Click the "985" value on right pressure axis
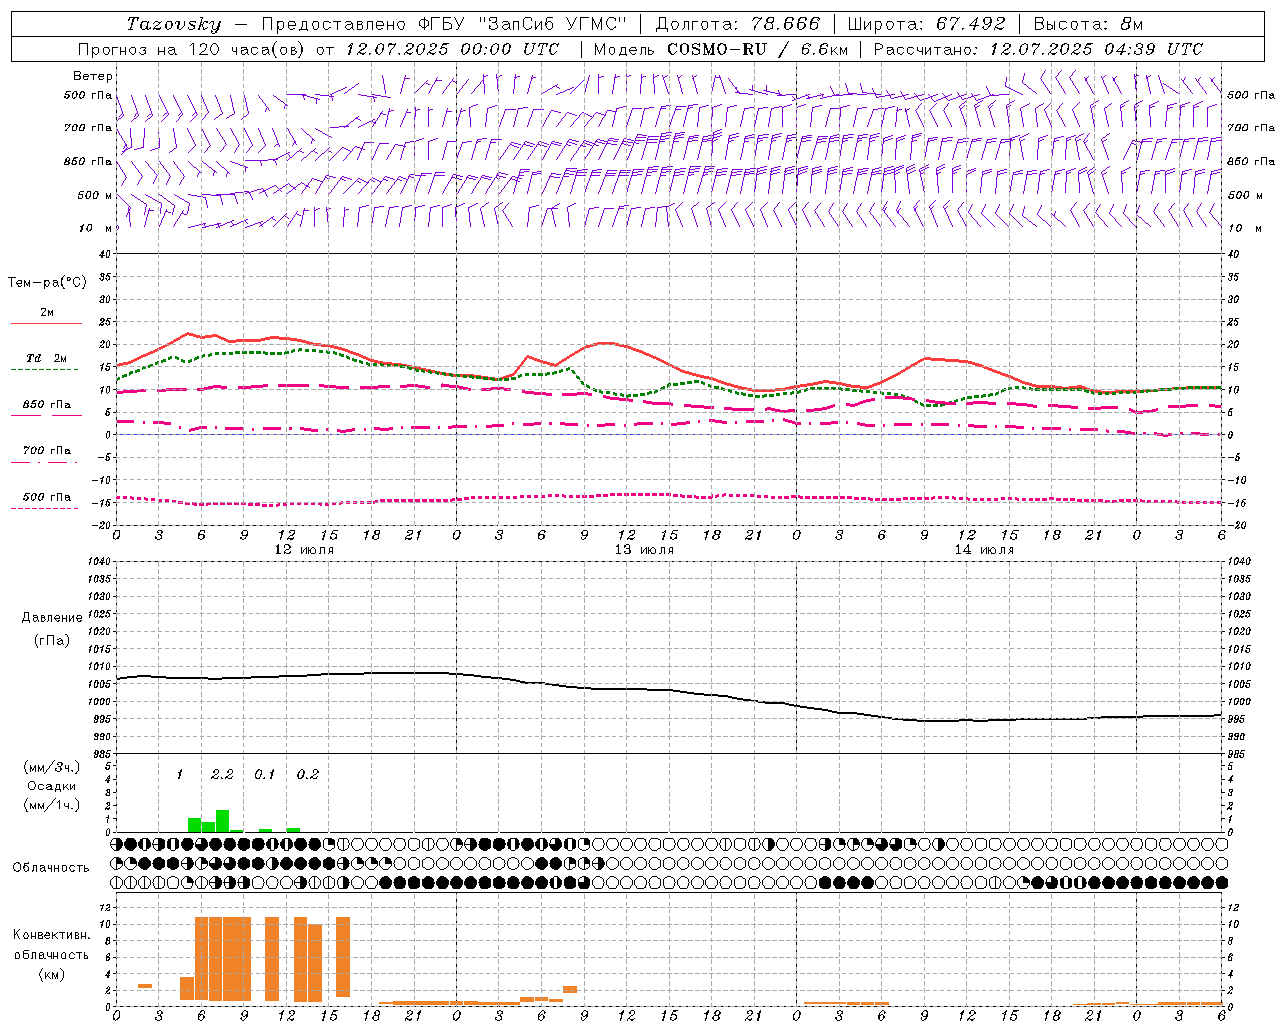1280x1024 pixels. [x=1236, y=754]
